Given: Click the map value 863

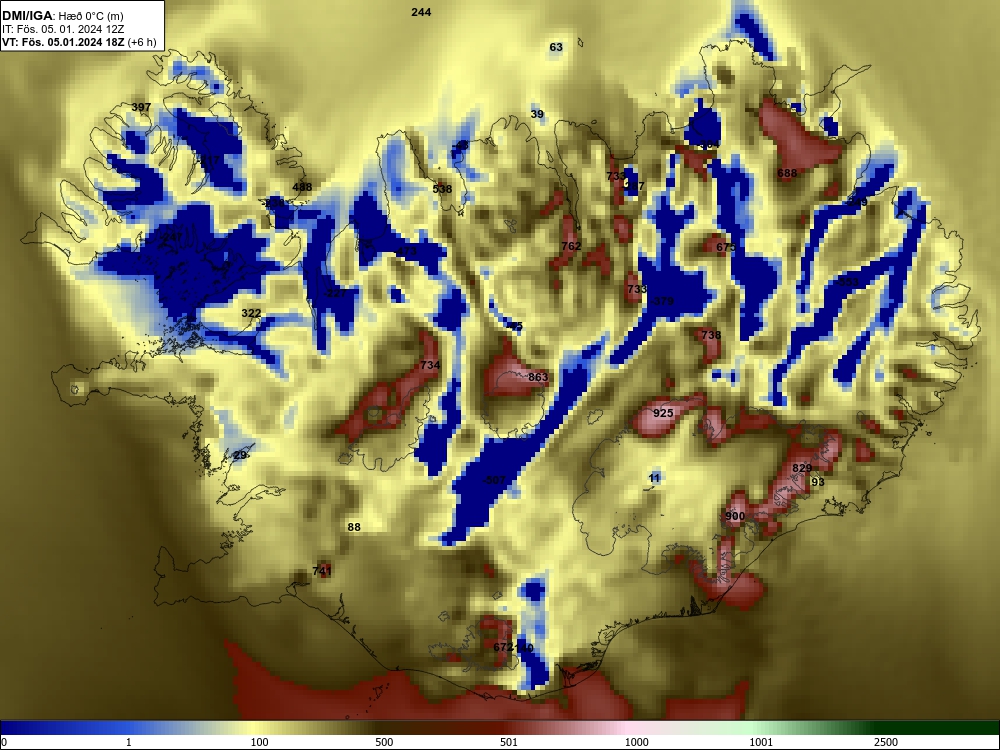Looking at the screenshot, I should point(538,377).
